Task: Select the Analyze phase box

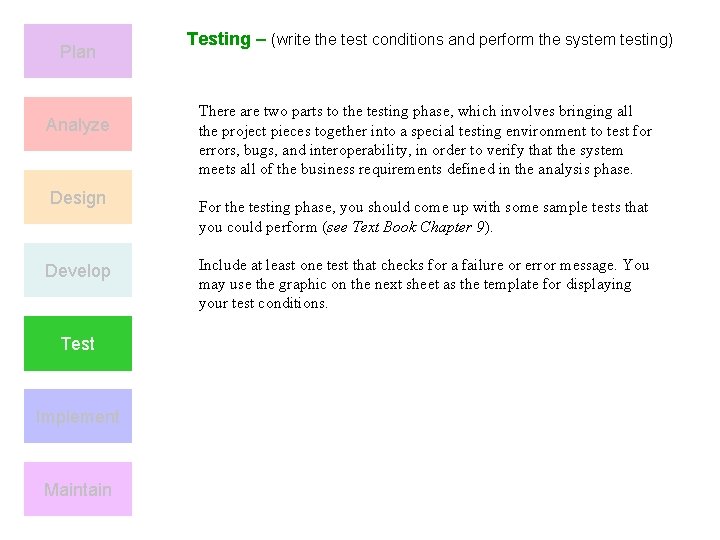Action: click(x=78, y=124)
